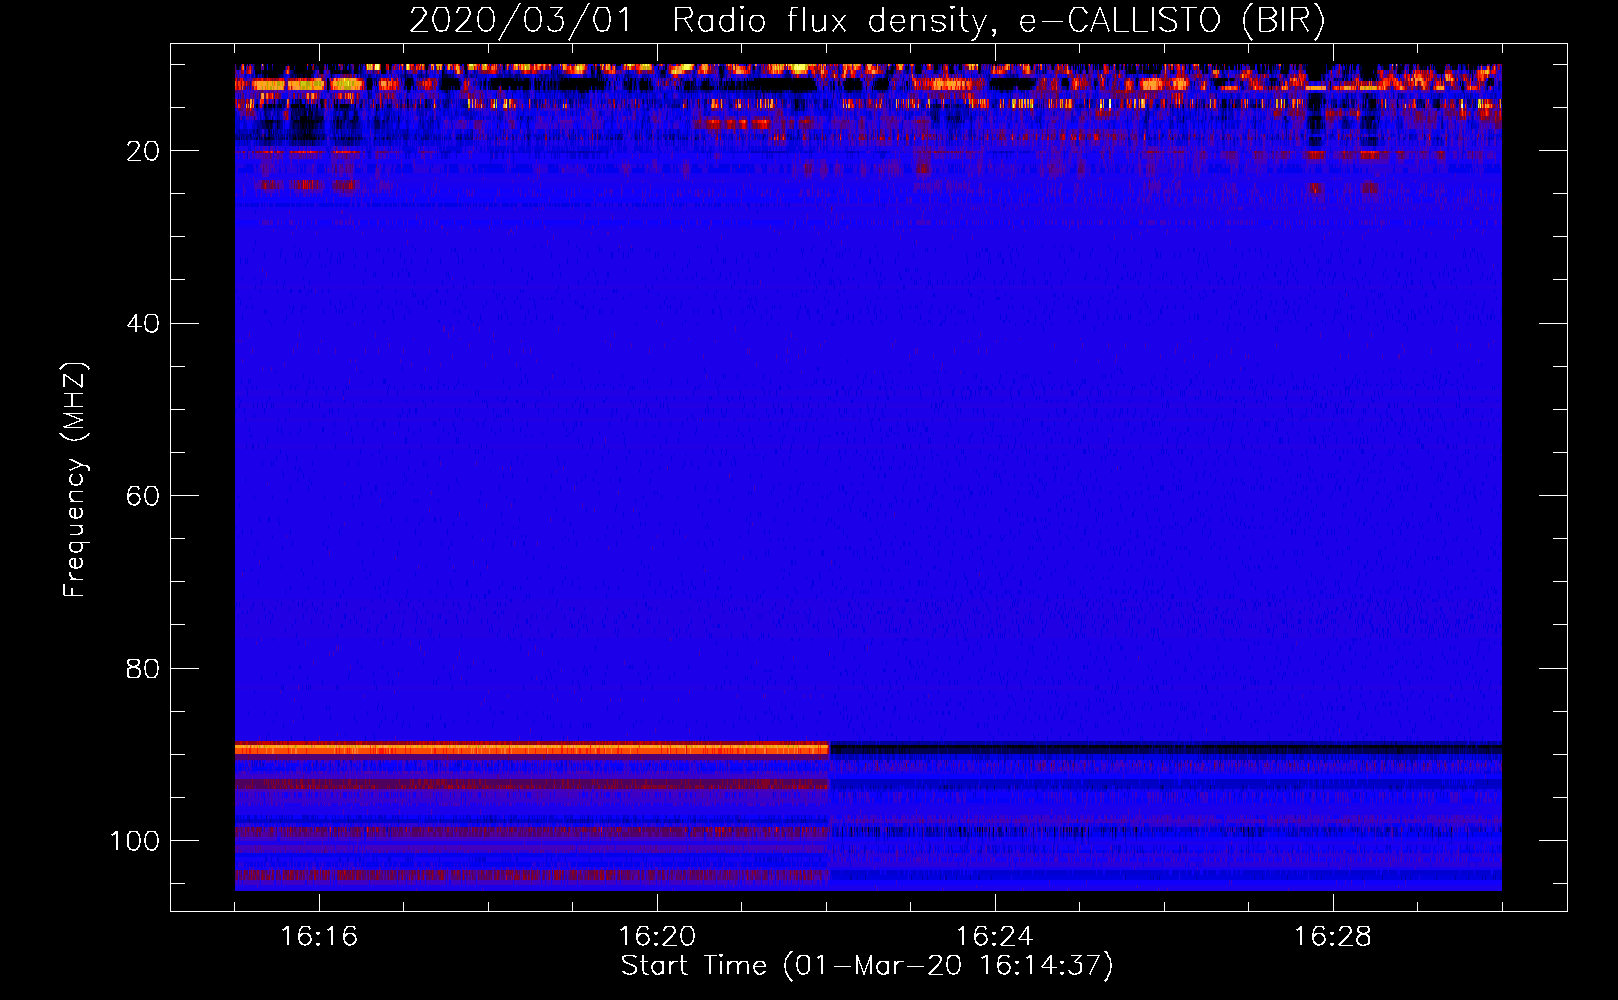Click the frequency tick label '100'
This screenshot has width=1618, height=1000.
coord(135,841)
